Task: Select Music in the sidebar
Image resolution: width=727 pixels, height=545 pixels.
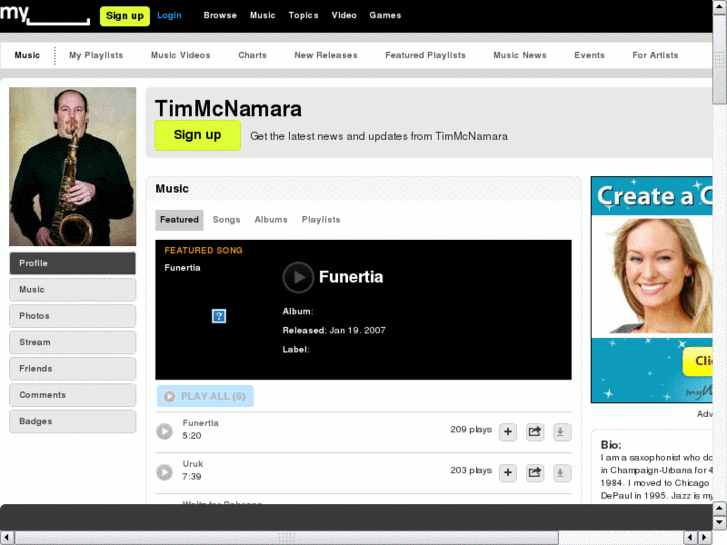Action: (x=72, y=289)
